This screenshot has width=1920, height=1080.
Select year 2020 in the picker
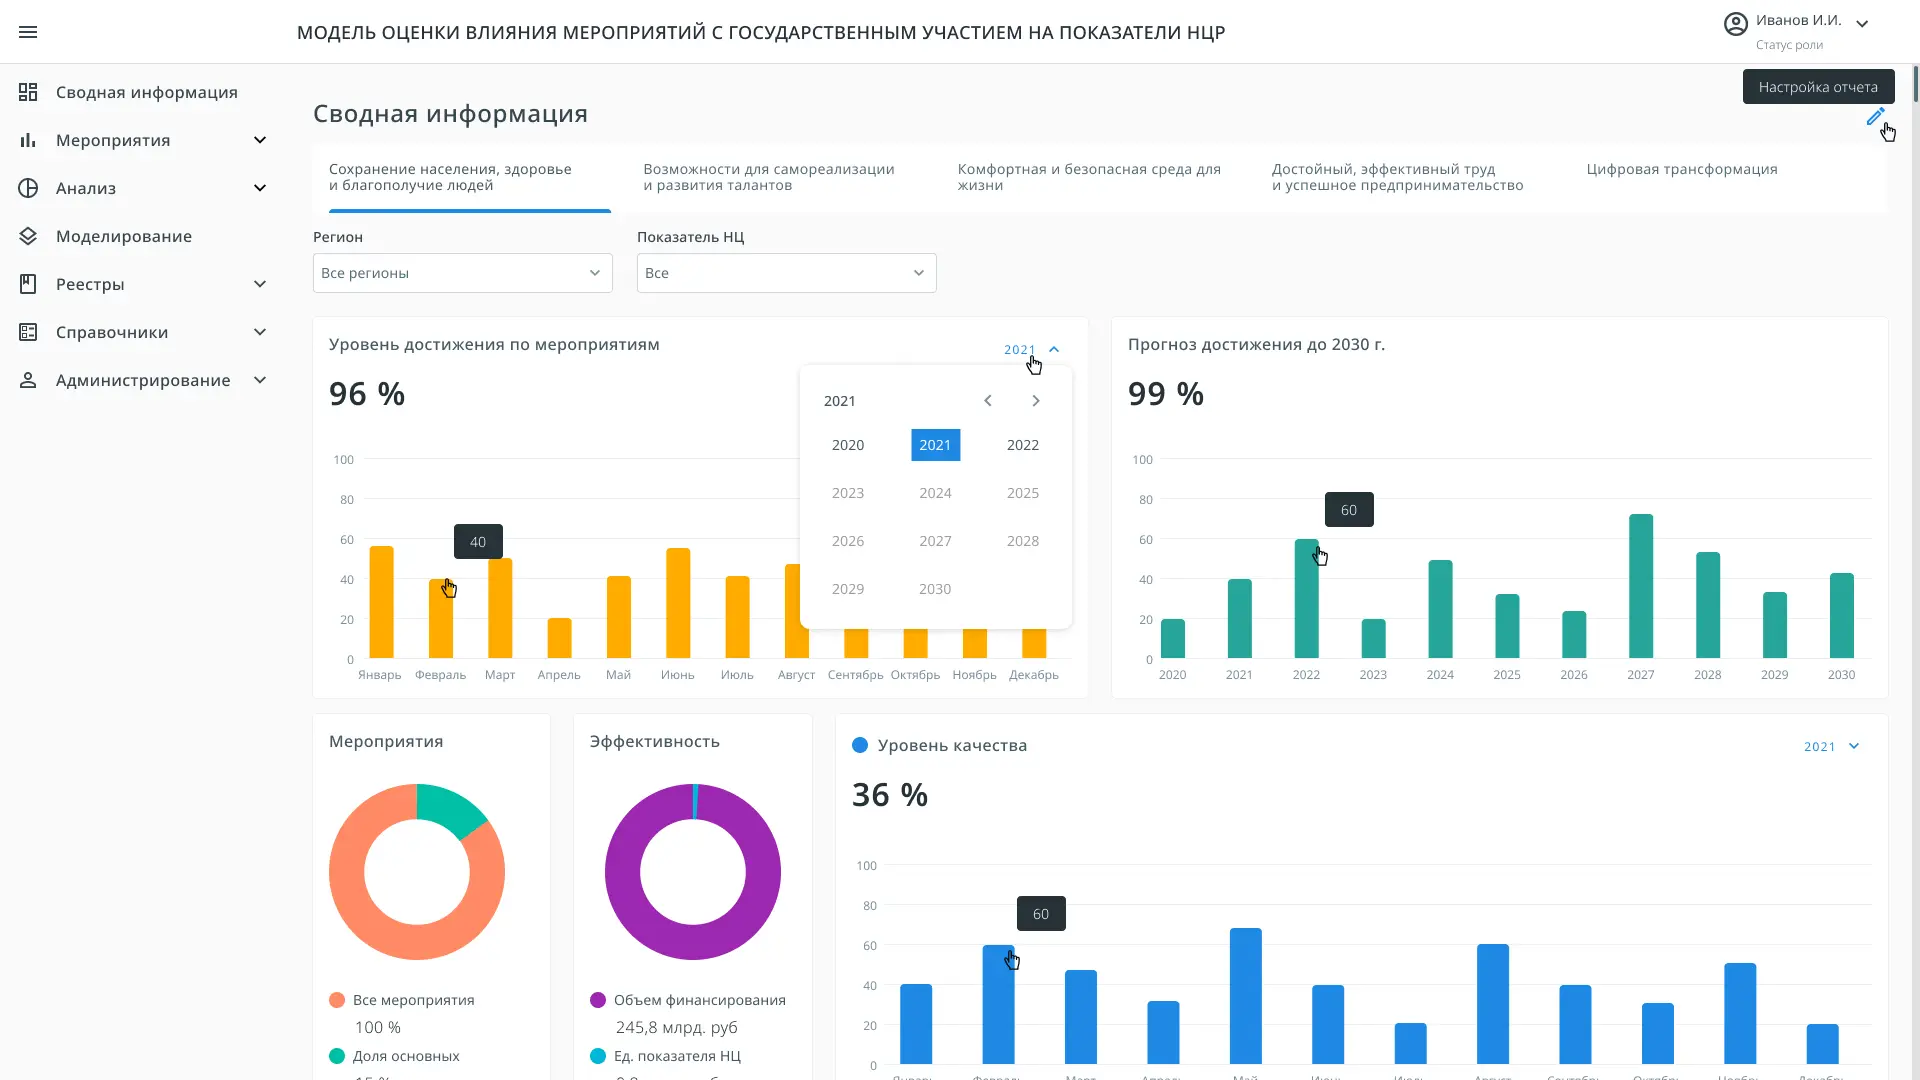[847, 445]
